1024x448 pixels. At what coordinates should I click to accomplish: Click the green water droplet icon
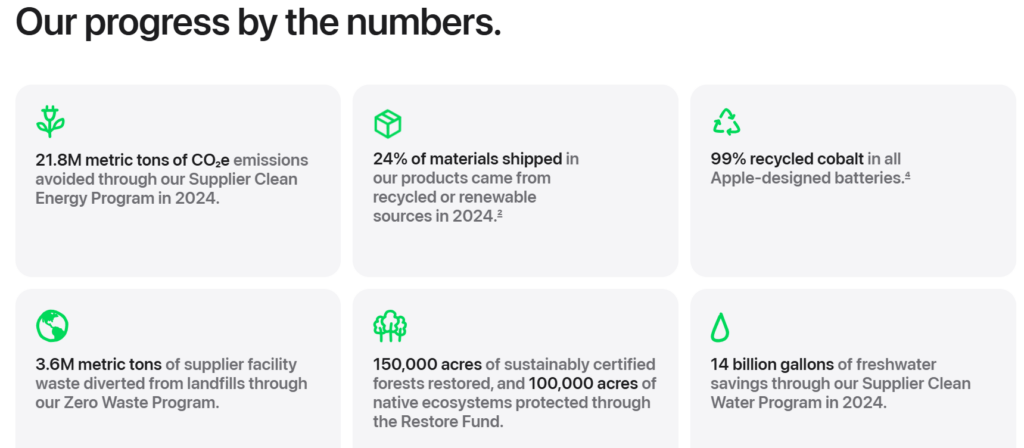click(x=720, y=326)
